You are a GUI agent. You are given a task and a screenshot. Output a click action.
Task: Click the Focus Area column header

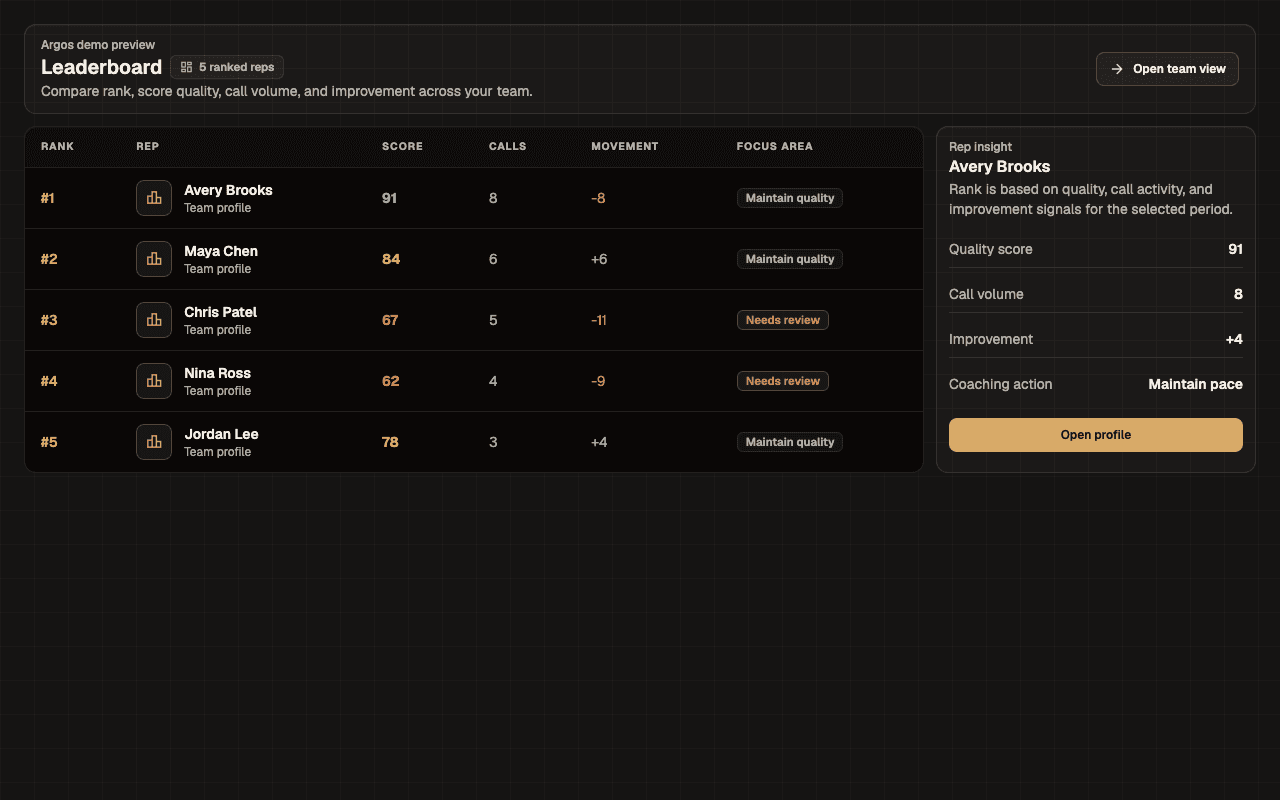point(774,146)
